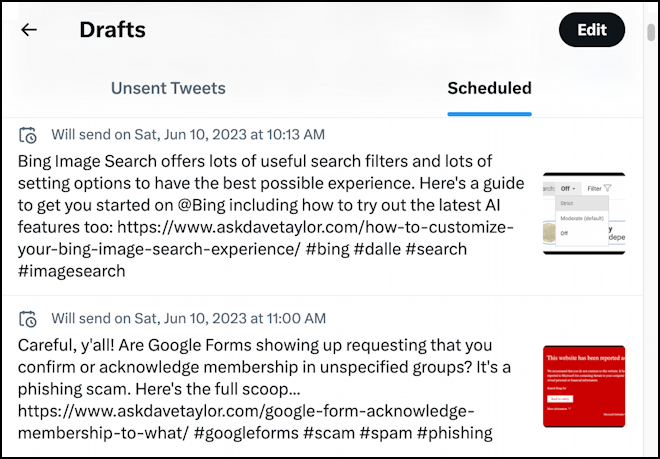Image resolution: width=660 pixels, height=459 pixels.
Task: Switch to the Unsent Tweets tab
Action: [168, 88]
